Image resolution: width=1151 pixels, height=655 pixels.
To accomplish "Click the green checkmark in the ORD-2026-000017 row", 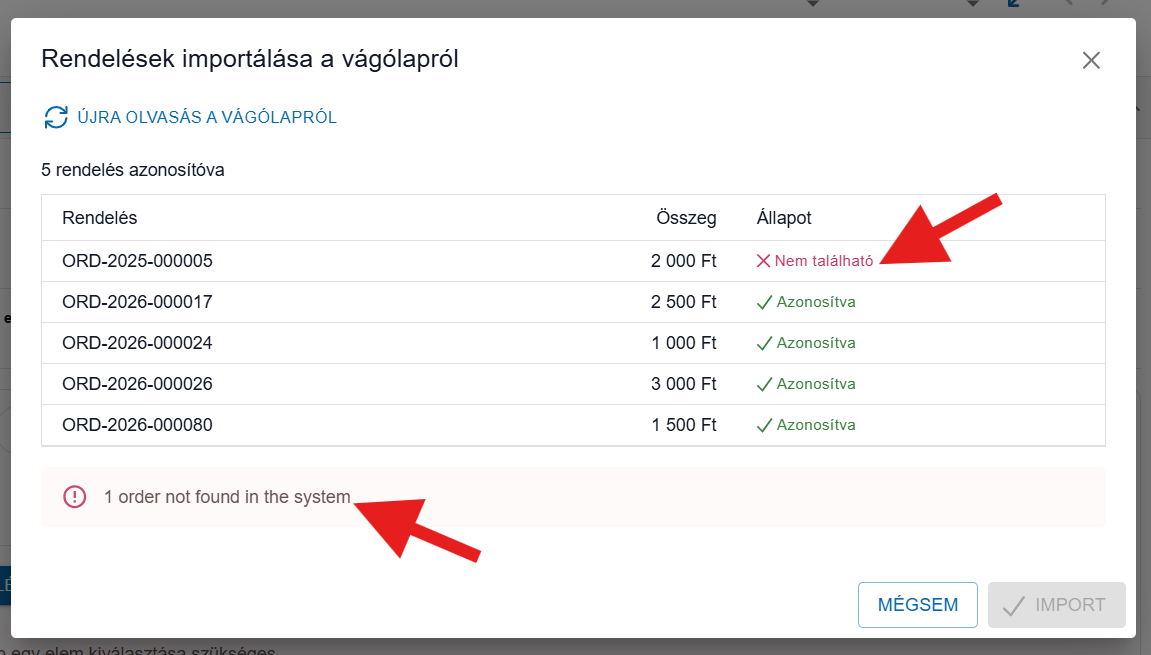I will (x=764, y=302).
